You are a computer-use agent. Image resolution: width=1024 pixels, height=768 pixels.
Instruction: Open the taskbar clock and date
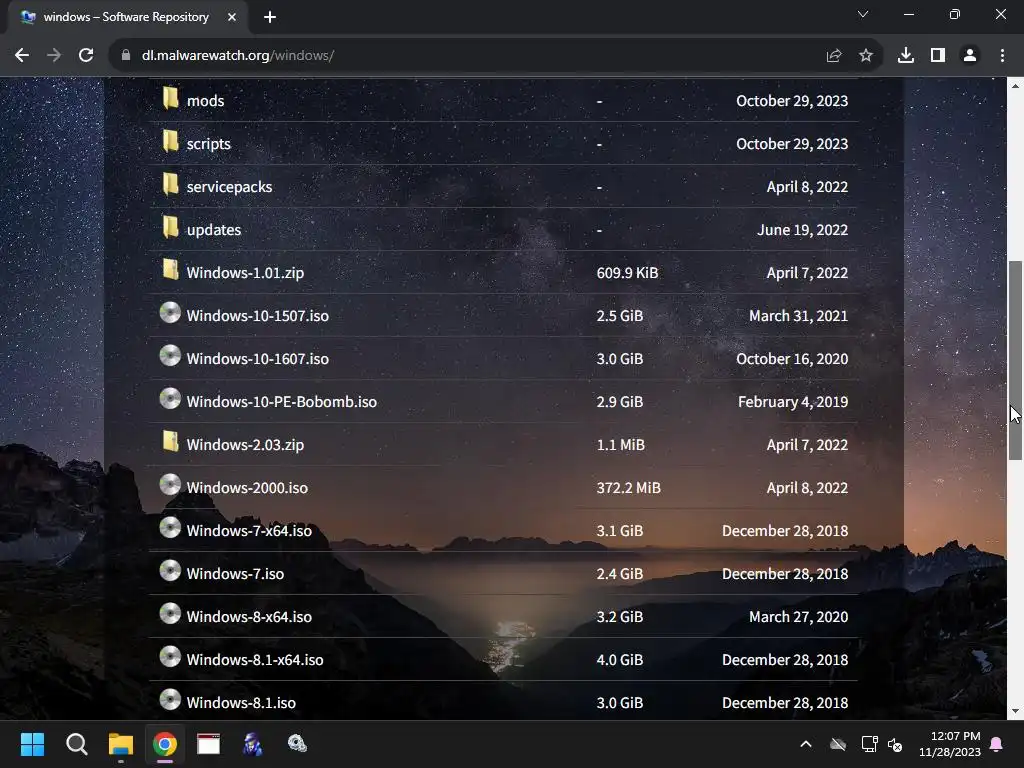click(x=950, y=744)
